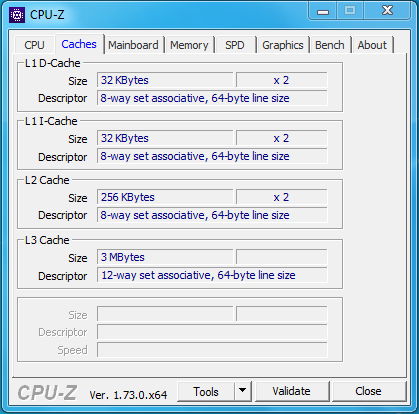Close the window with X icon
419x414 pixels.
(387, 11)
